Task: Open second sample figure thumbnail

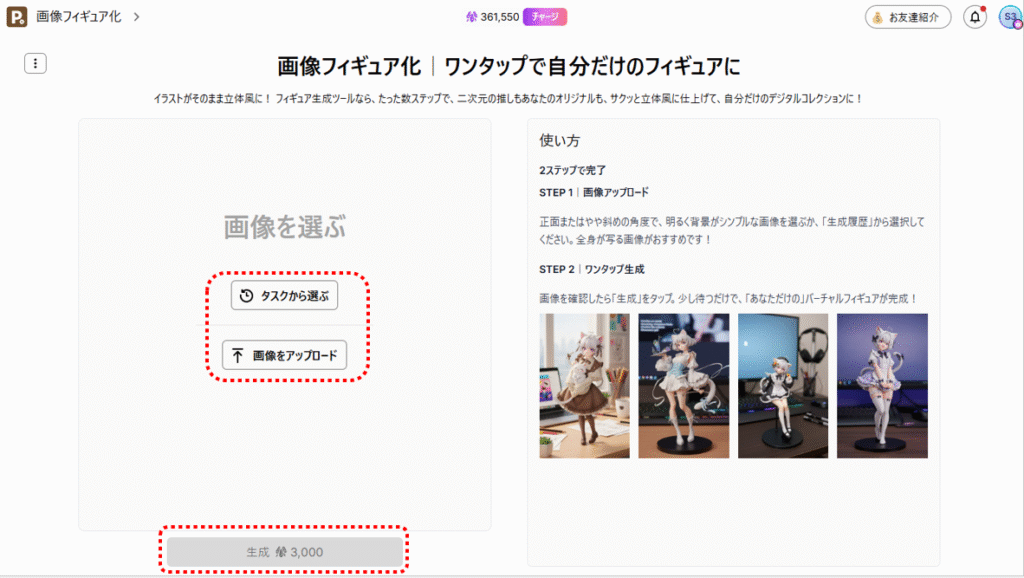Action: point(683,385)
